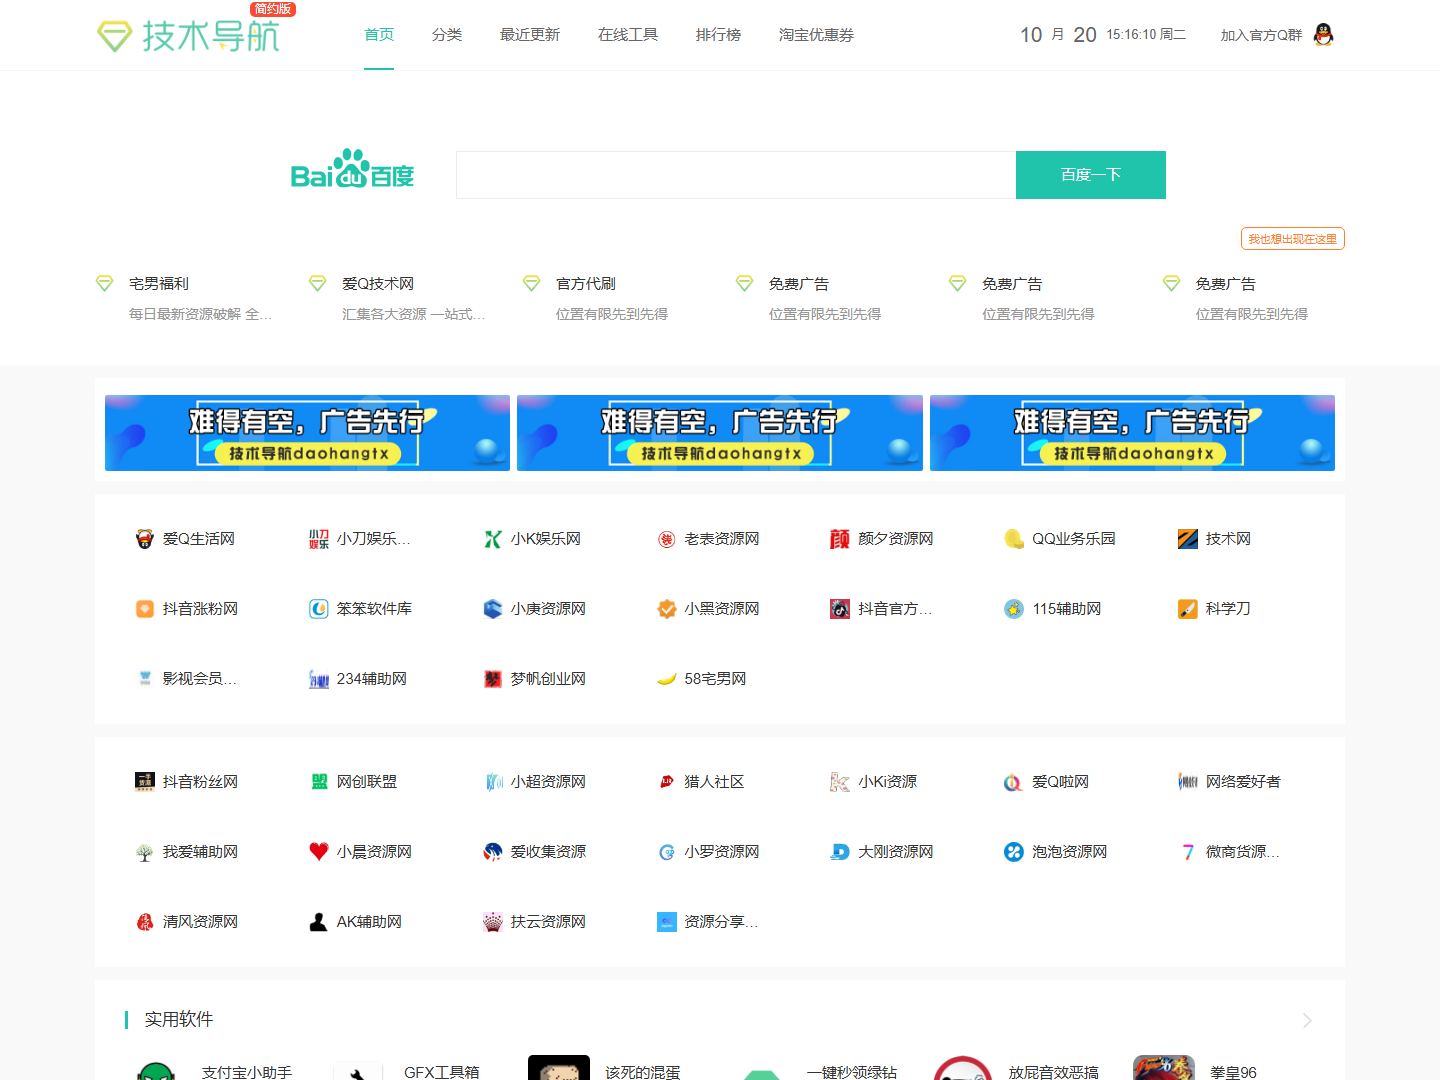The width and height of the screenshot is (1440, 1080).
Task: Click the Baidu logo beside search box
Action: pos(352,170)
